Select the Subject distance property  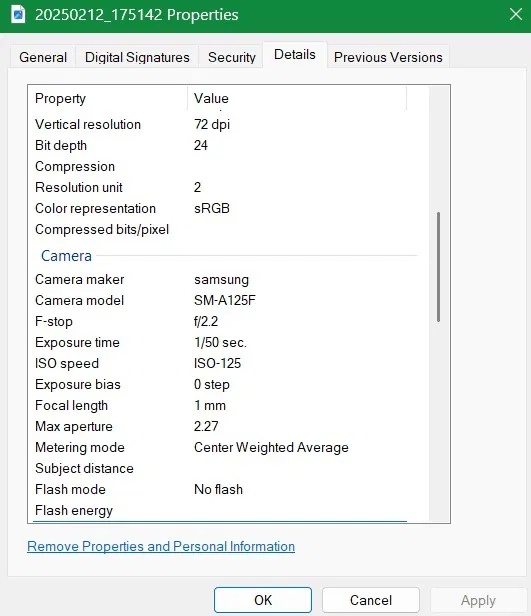[x=84, y=468]
